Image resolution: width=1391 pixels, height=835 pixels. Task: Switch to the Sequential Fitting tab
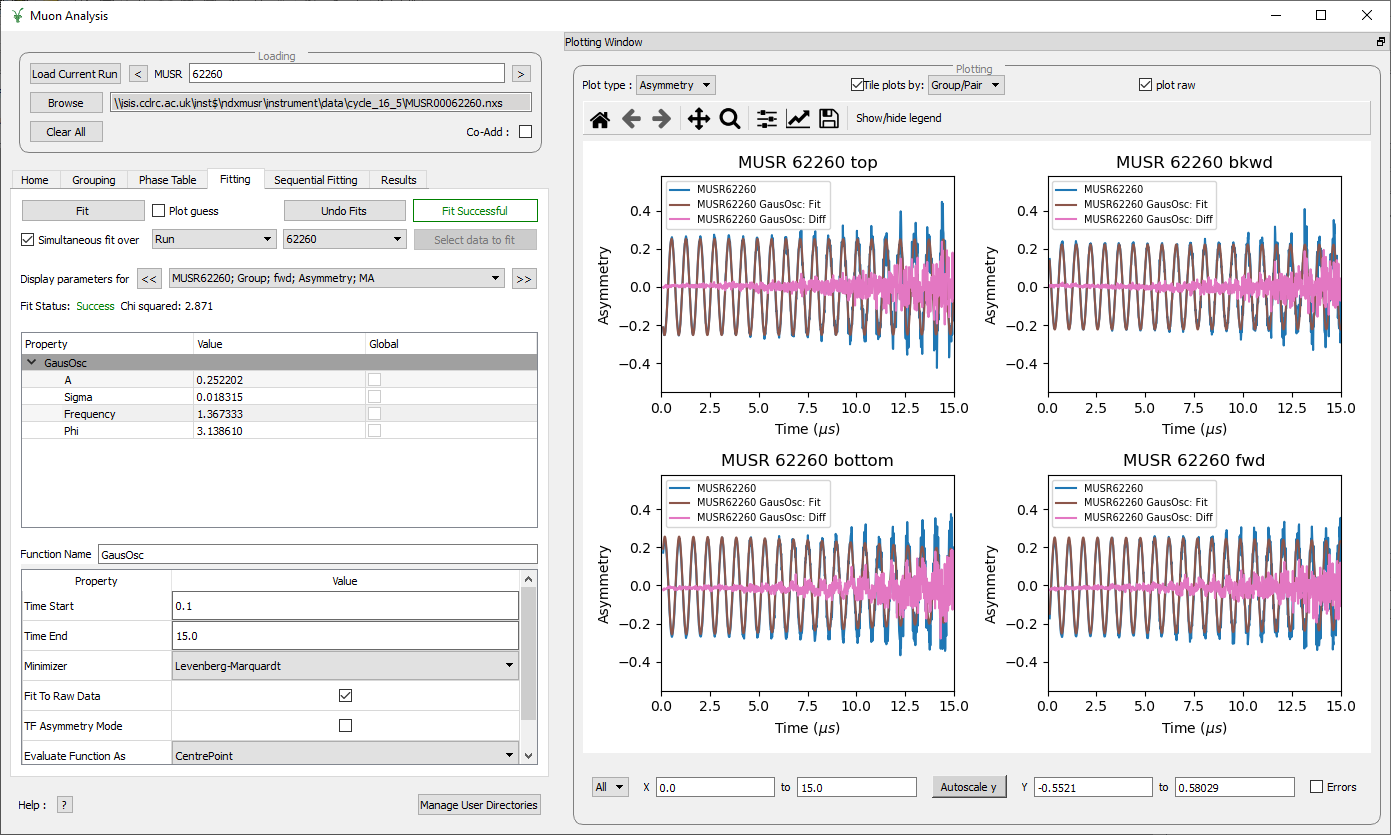pyautogui.click(x=315, y=180)
